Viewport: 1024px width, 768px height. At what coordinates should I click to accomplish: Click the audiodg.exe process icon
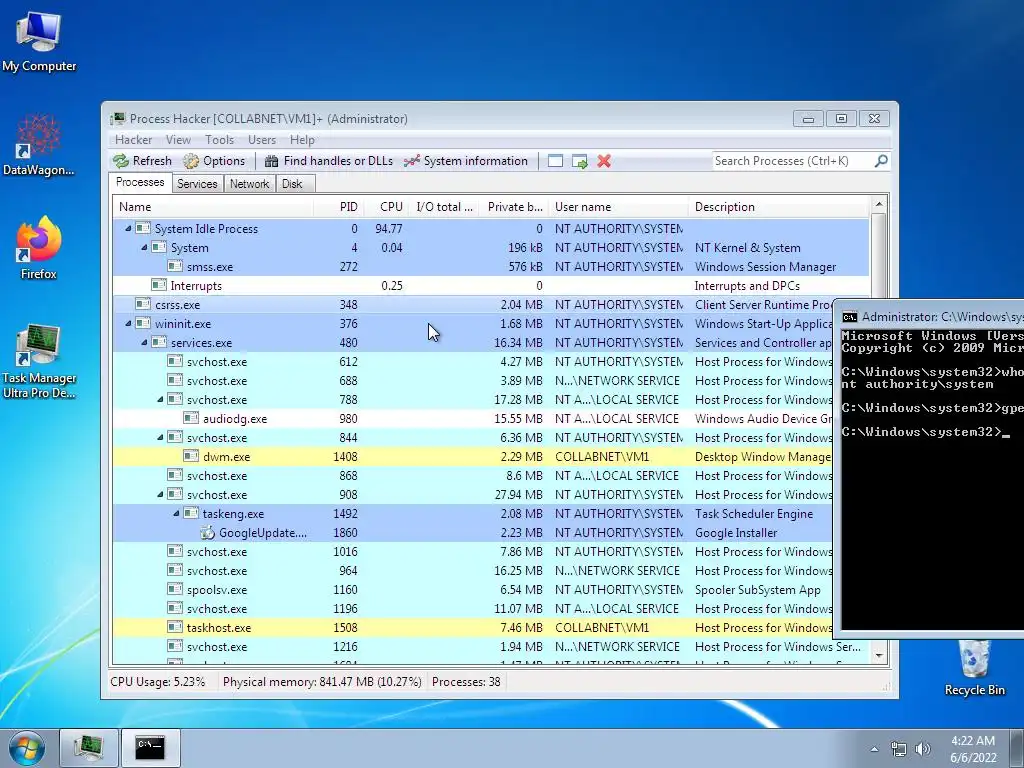click(x=191, y=418)
